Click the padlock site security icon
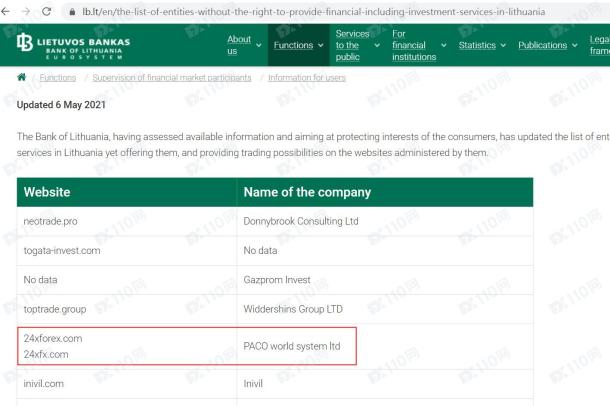Viewport: 610px width, 406px height. (72, 12)
